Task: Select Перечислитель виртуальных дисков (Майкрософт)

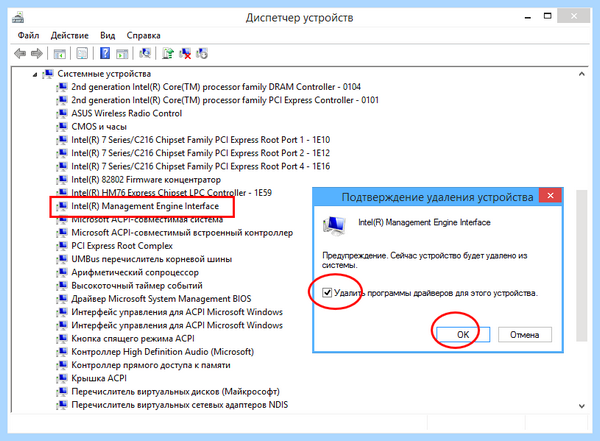Action: 175,392
